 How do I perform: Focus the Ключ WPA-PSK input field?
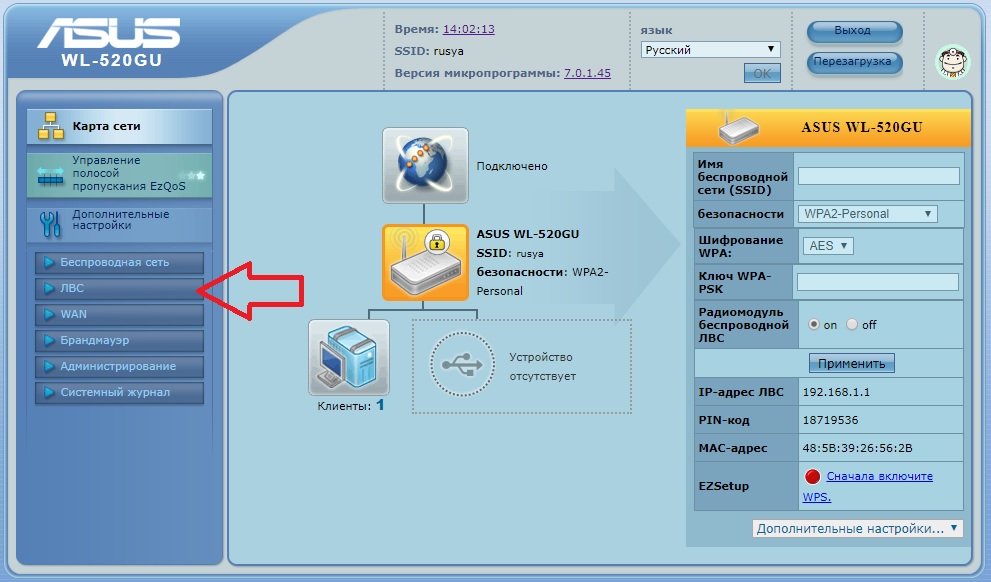tap(878, 282)
